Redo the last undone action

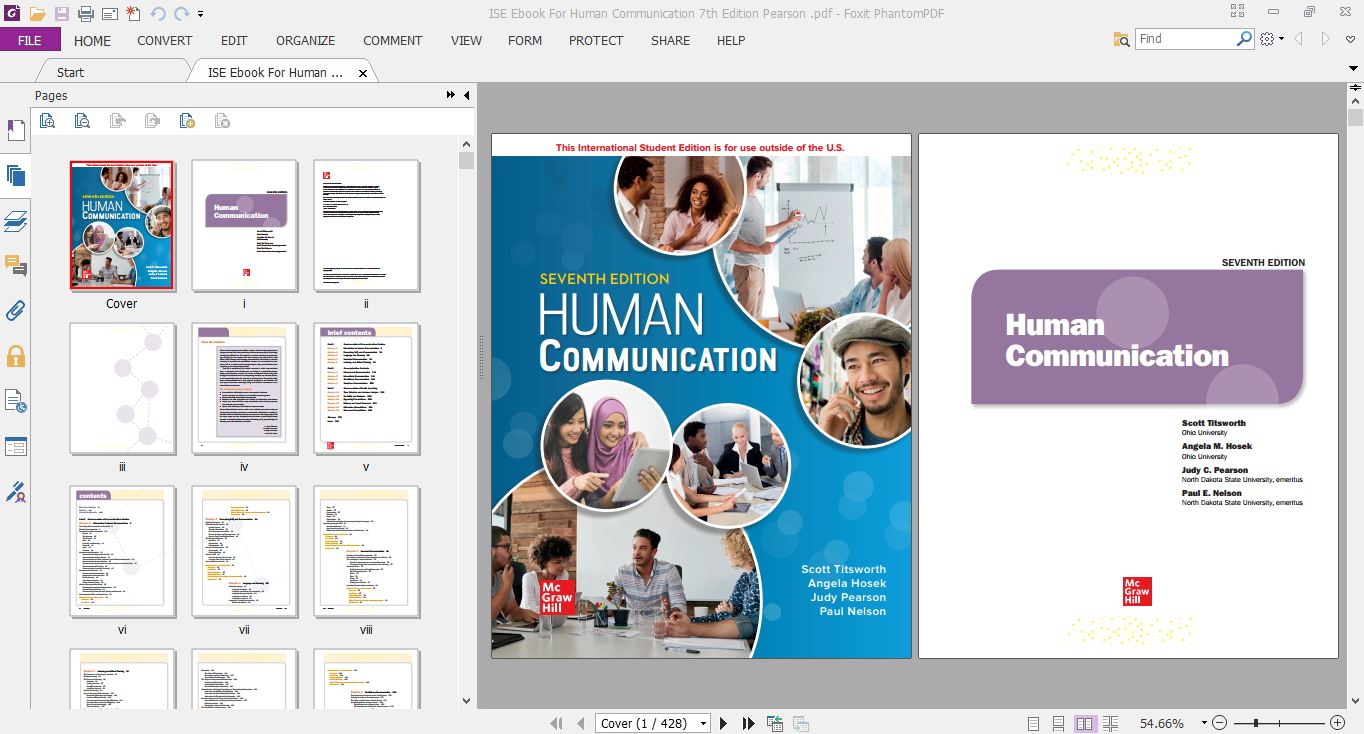[x=182, y=14]
